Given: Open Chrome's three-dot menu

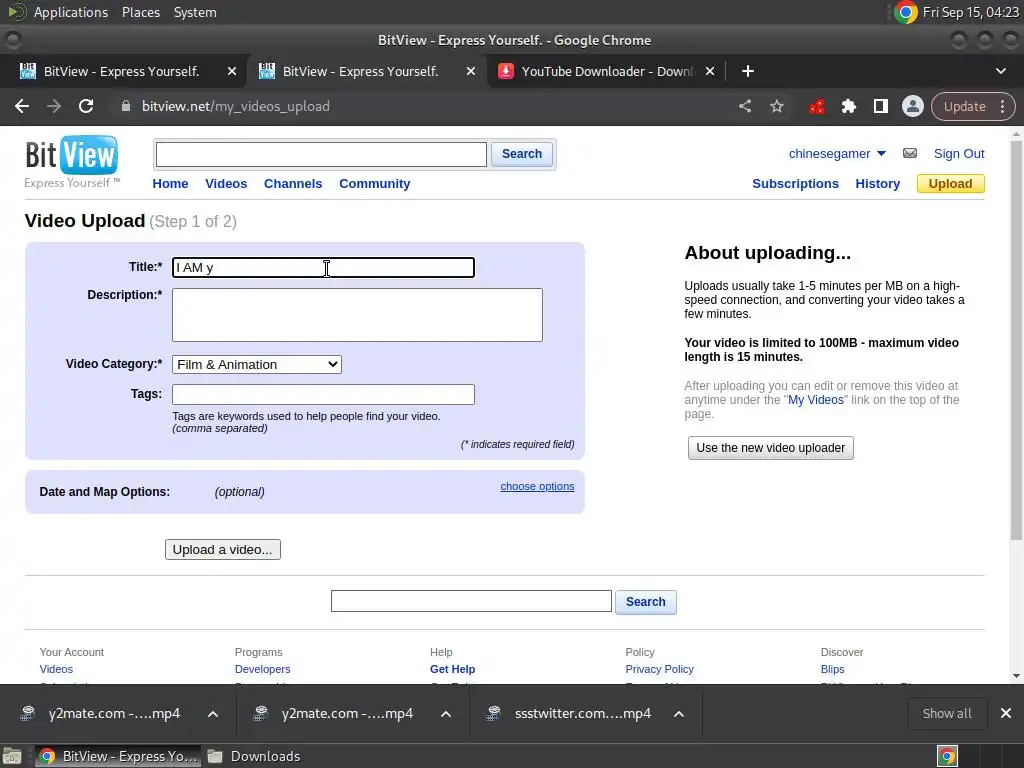Looking at the screenshot, I should pyautogui.click(x=1002, y=106).
